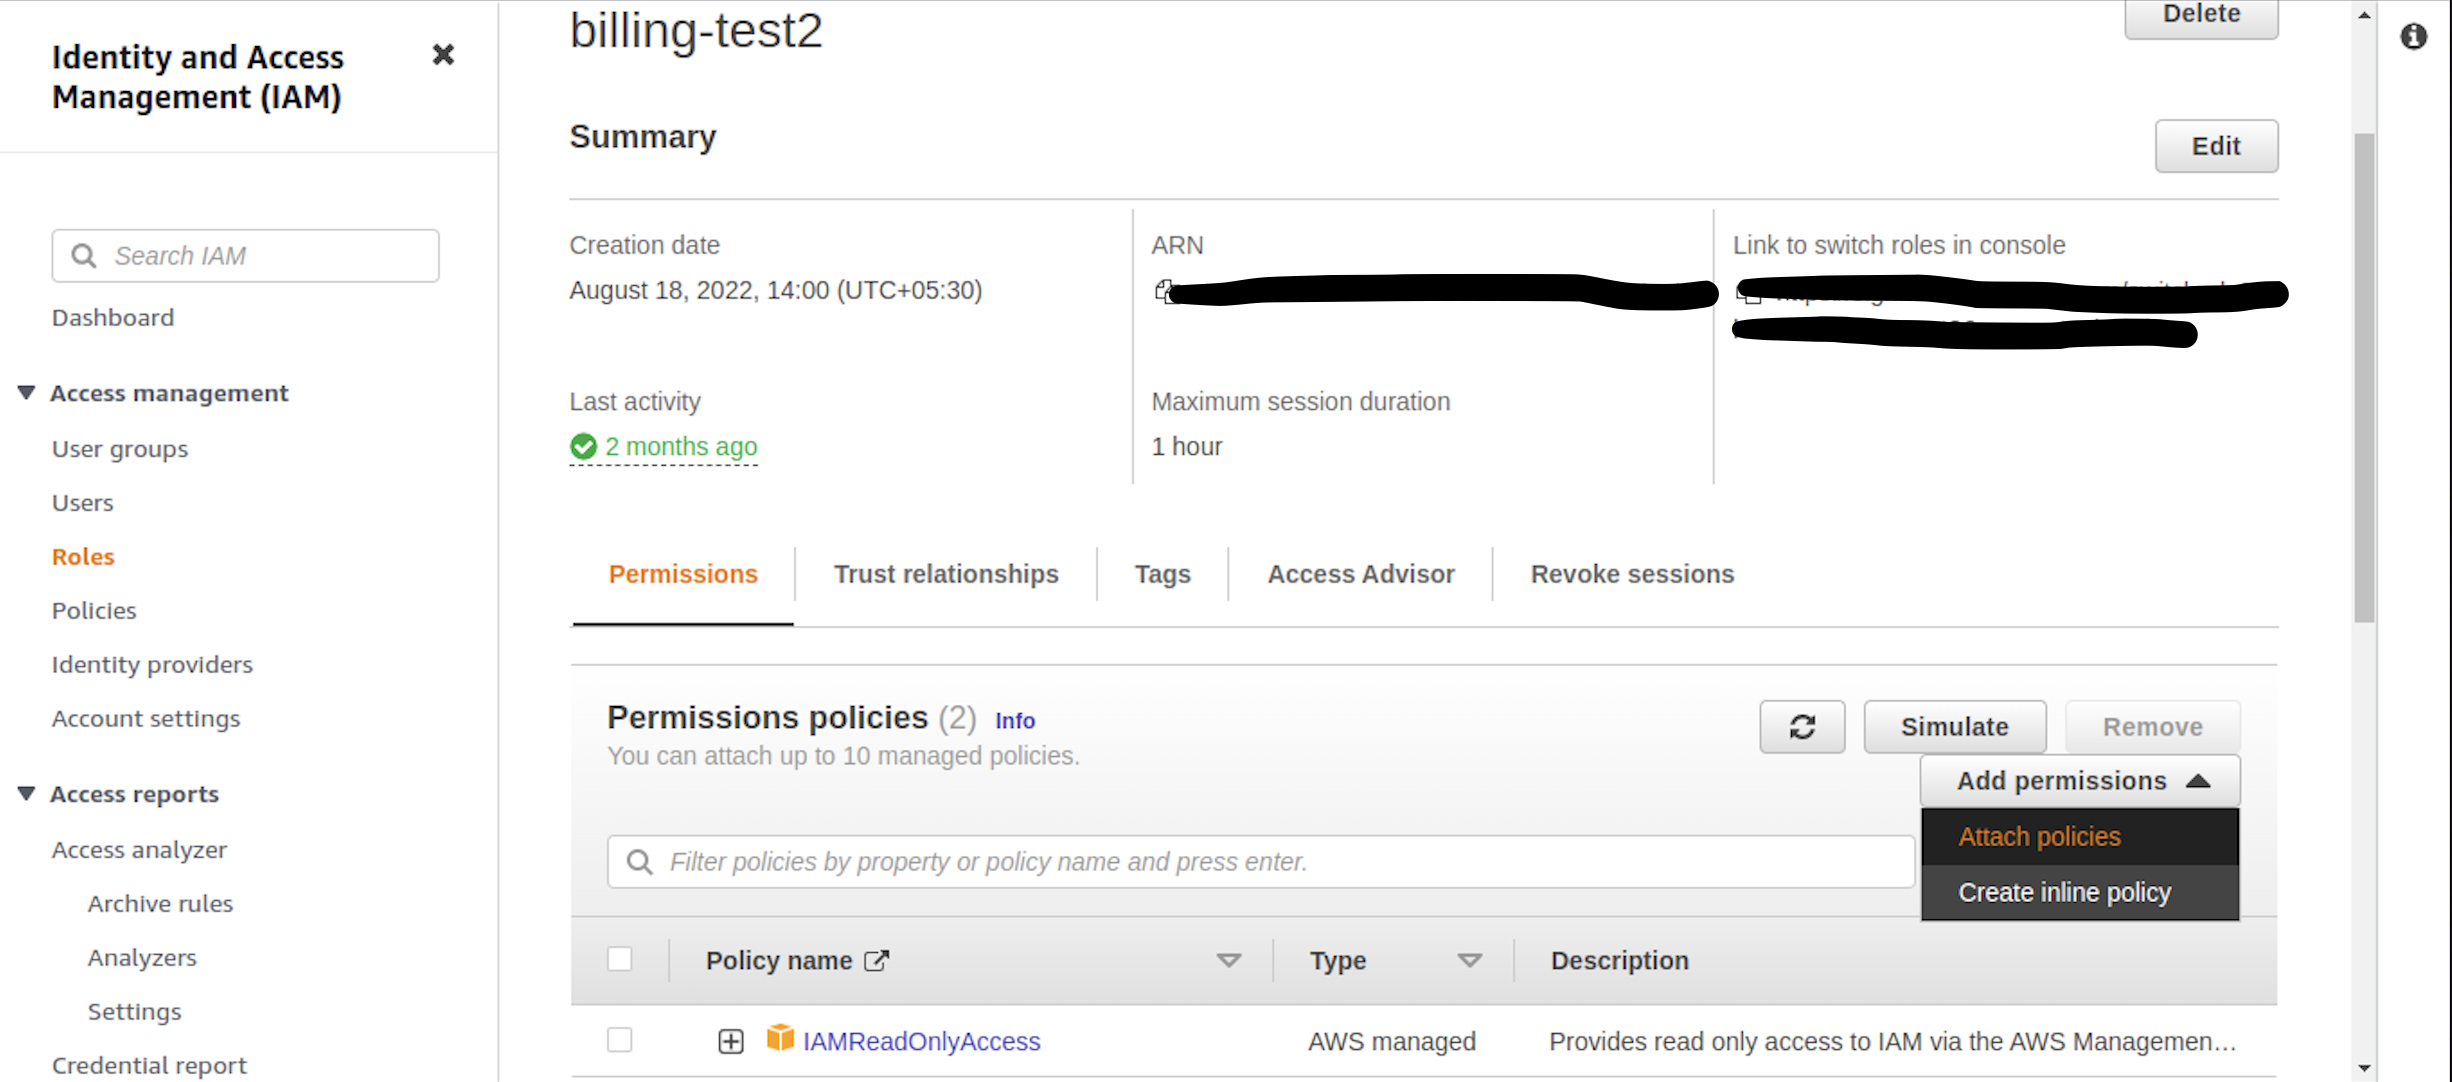
Task: Click the 2 months ago activity link
Action: [681, 447]
